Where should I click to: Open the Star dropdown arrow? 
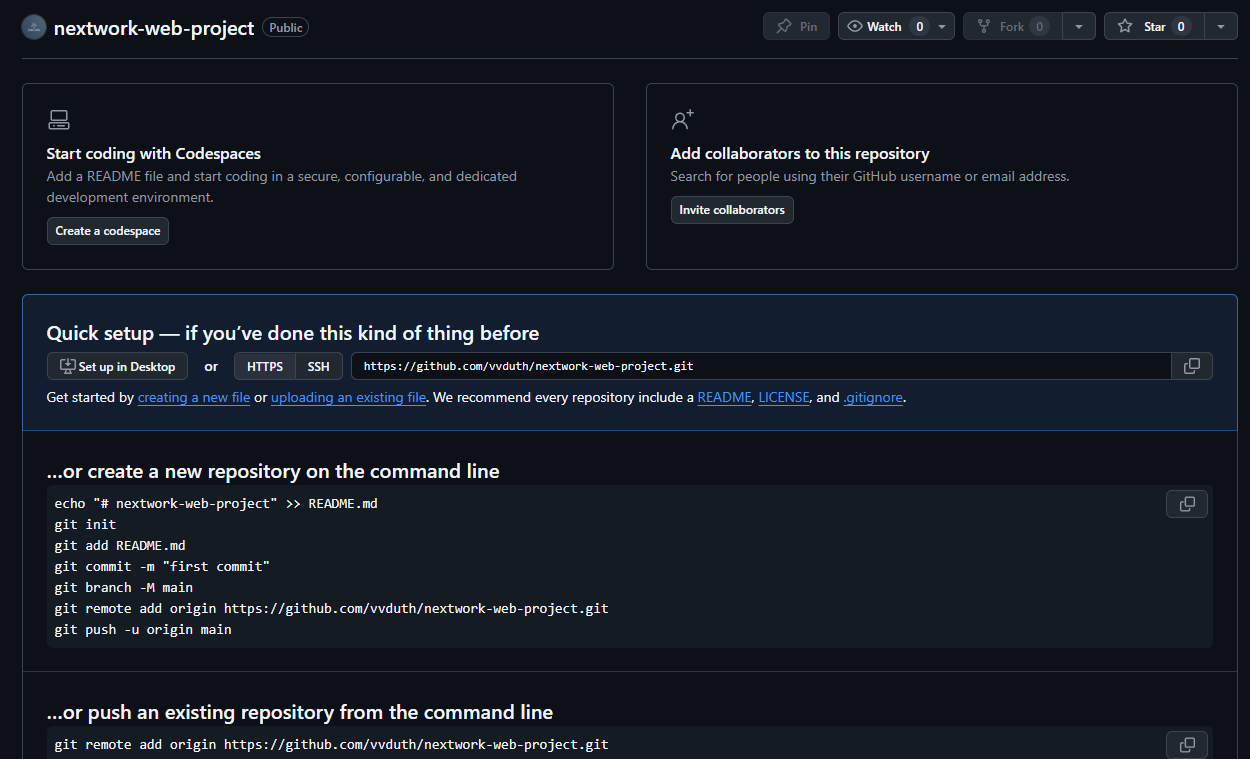(x=1221, y=26)
